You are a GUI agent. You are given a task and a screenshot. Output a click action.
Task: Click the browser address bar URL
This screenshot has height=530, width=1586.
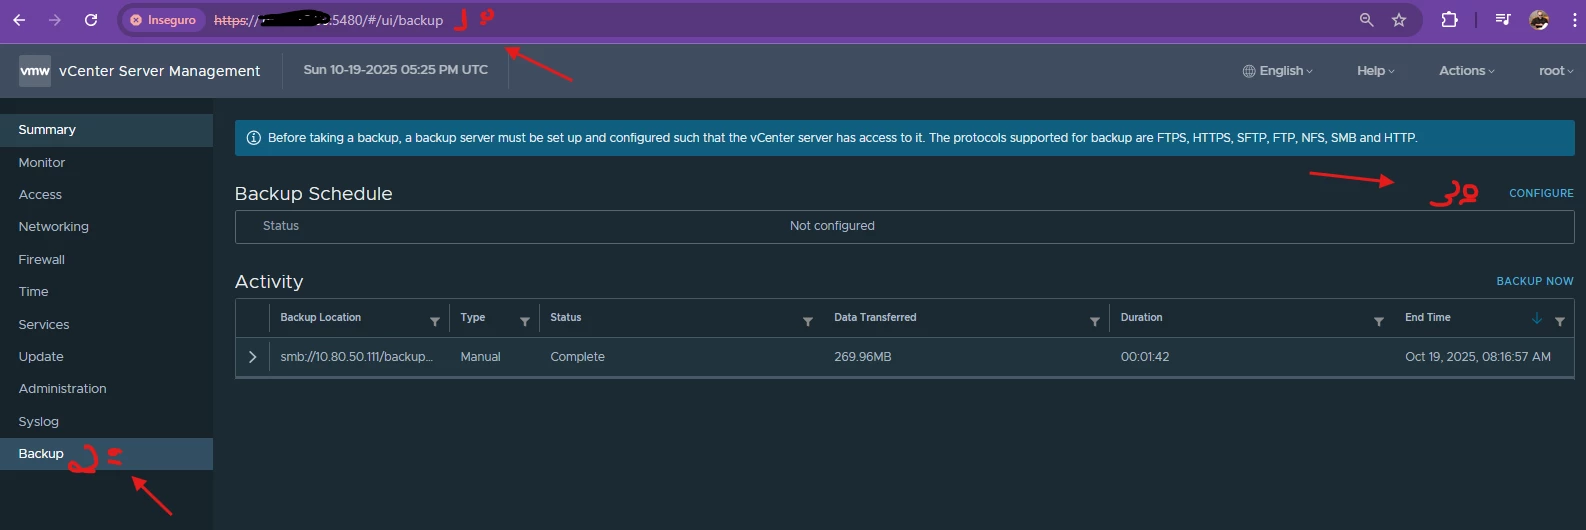click(x=328, y=20)
